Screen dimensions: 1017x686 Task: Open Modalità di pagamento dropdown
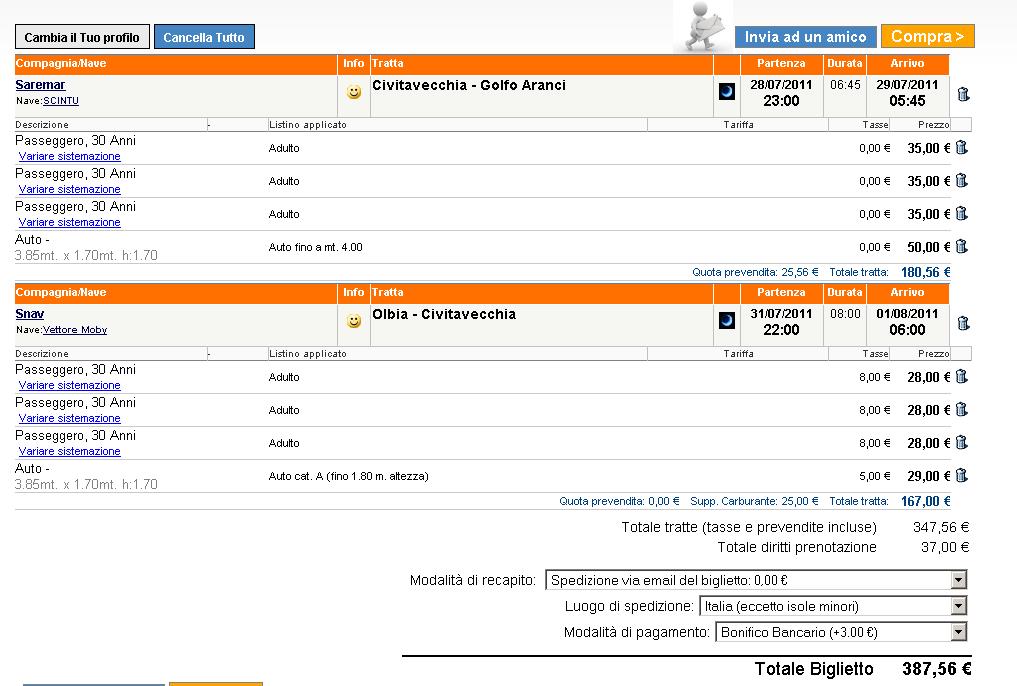958,632
